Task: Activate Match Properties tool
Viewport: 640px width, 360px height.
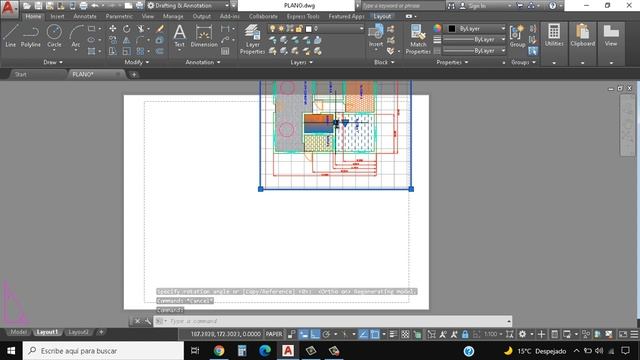Action: (418, 39)
